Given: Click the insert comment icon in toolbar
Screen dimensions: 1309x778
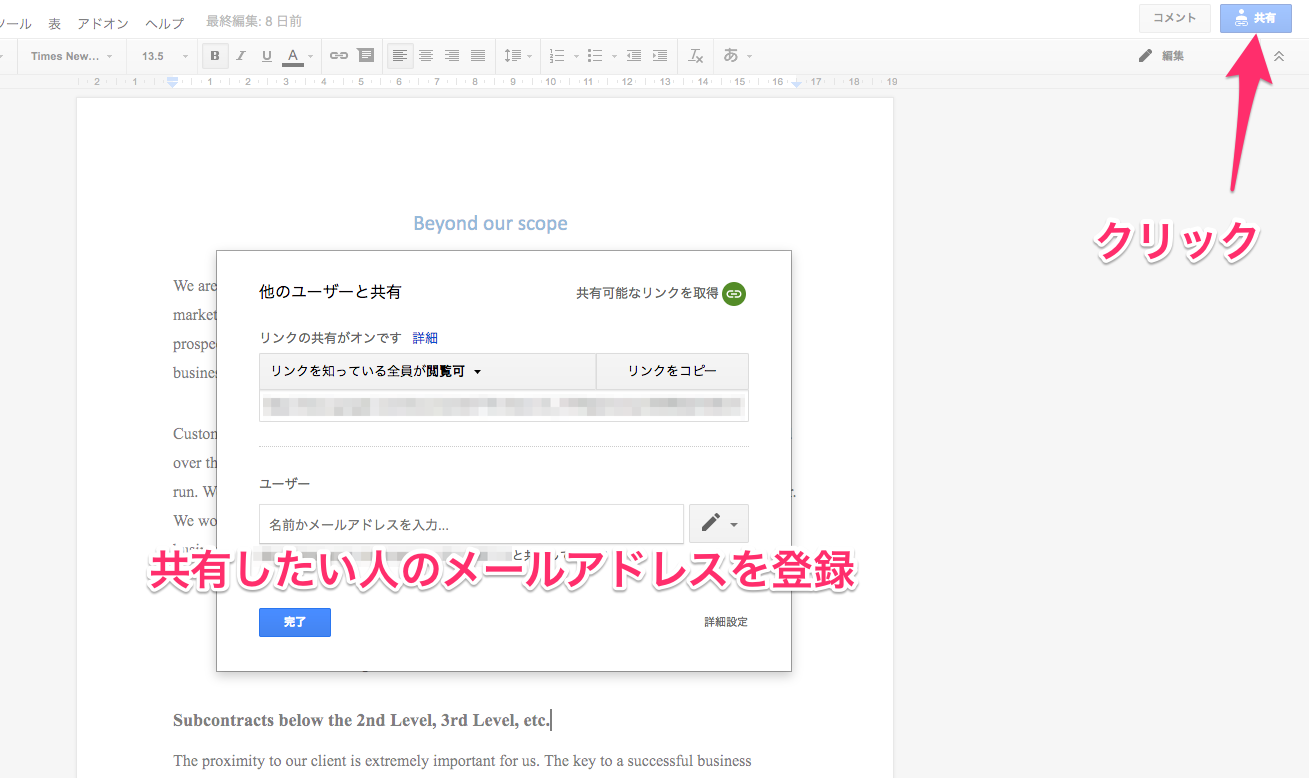Looking at the screenshot, I should (366, 56).
